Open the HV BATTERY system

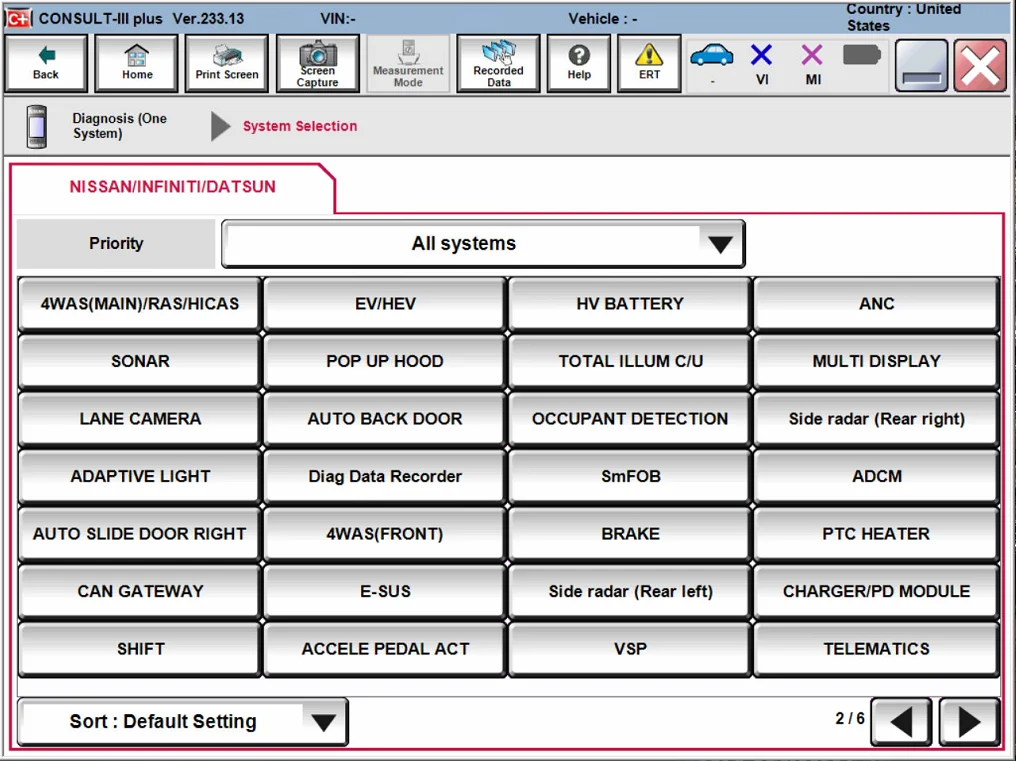point(628,303)
